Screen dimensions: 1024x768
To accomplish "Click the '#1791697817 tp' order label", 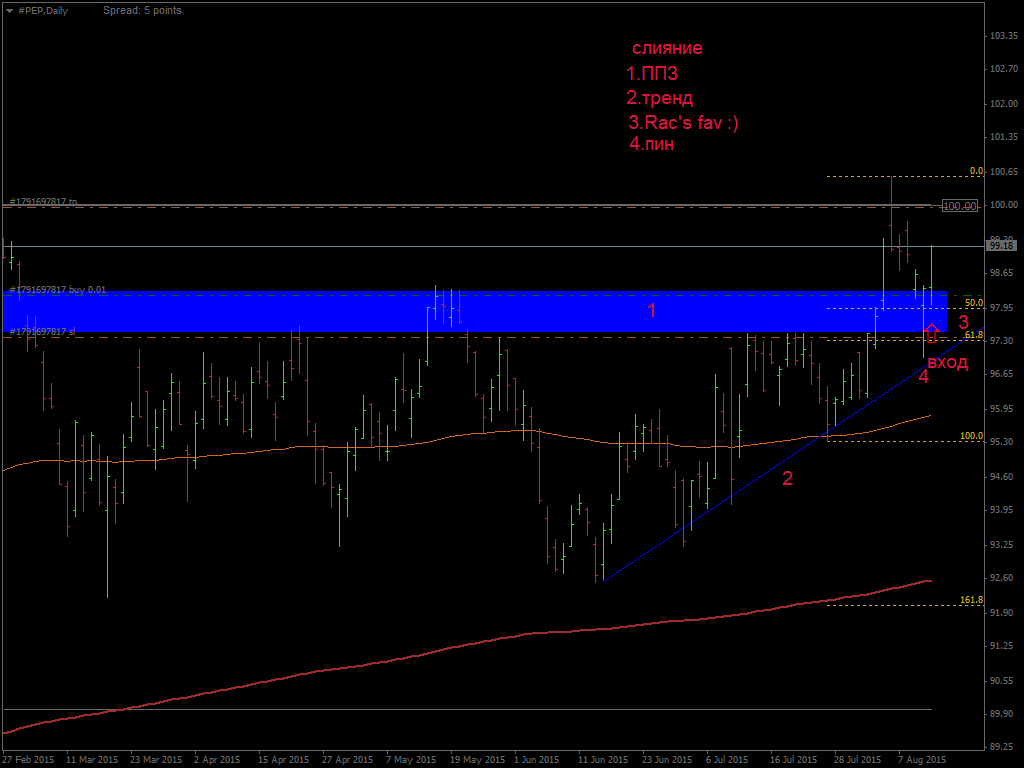I will [x=43, y=201].
